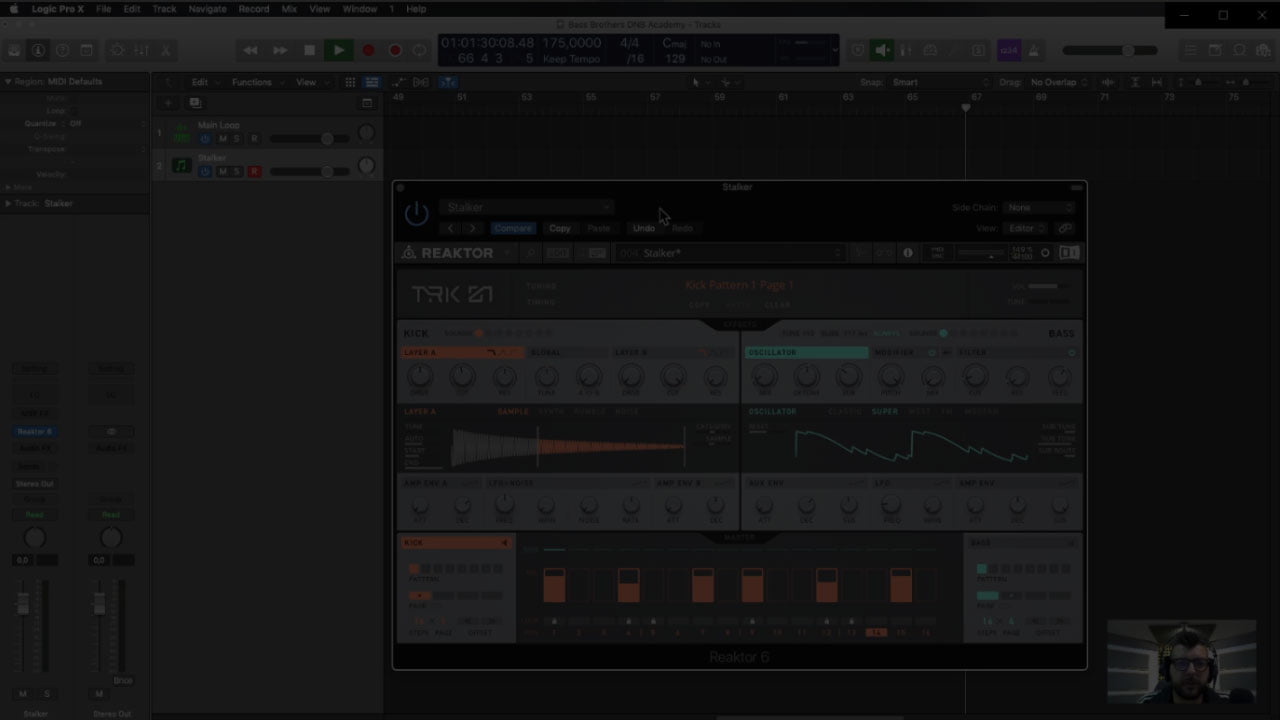Open the Library icon in control bar
Image resolution: width=1280 pixels, height=720 pixels.
pos(14,50)
